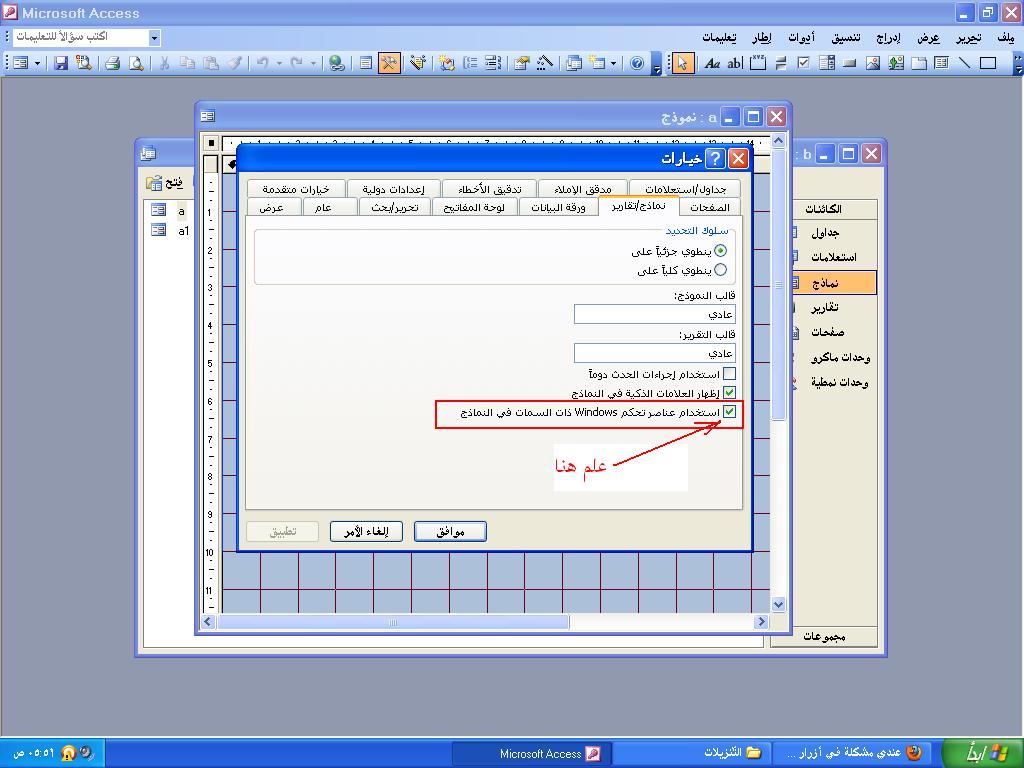Open the تنسيق menu
The height and width of the screenshot is (768, 1024).
(846, 38)
